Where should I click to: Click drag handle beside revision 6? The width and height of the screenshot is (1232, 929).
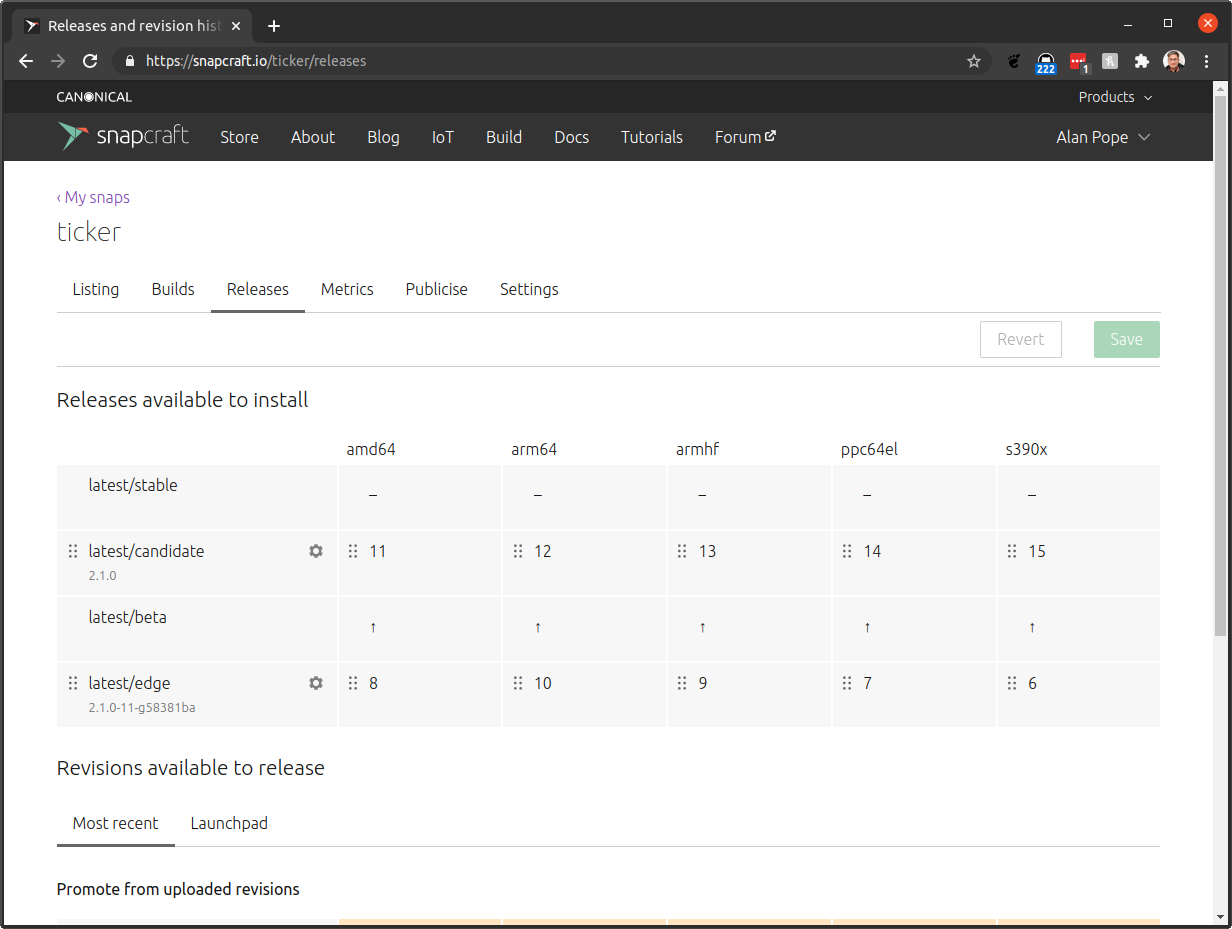[1012, 683]
